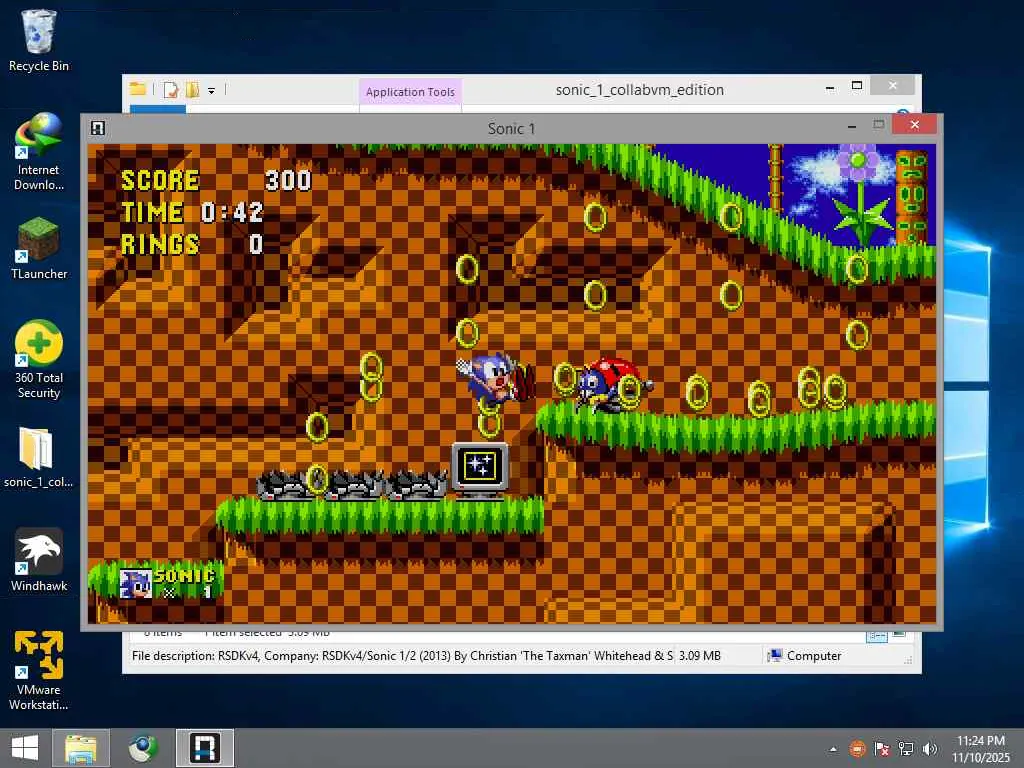The image size is (1024, 768).
Task: Open Action Center flag tray icon
Action: click(882, 749)
